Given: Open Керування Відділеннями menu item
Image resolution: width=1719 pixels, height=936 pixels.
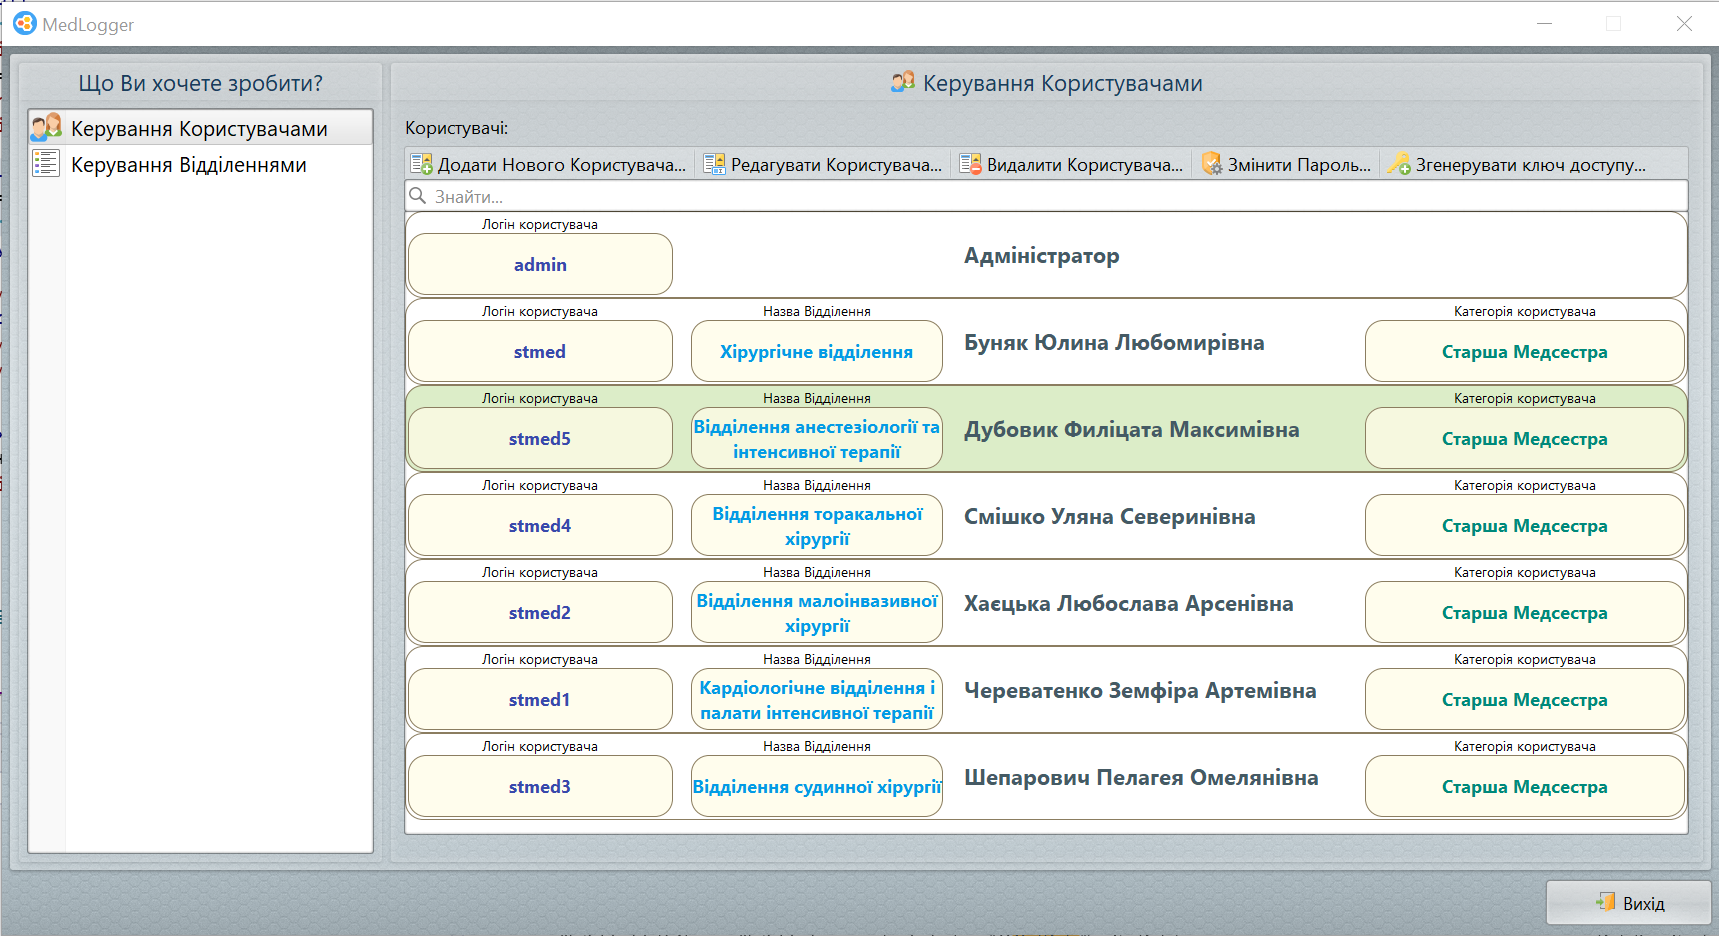Looking at the screenshot, I should [x=188, y=165].
